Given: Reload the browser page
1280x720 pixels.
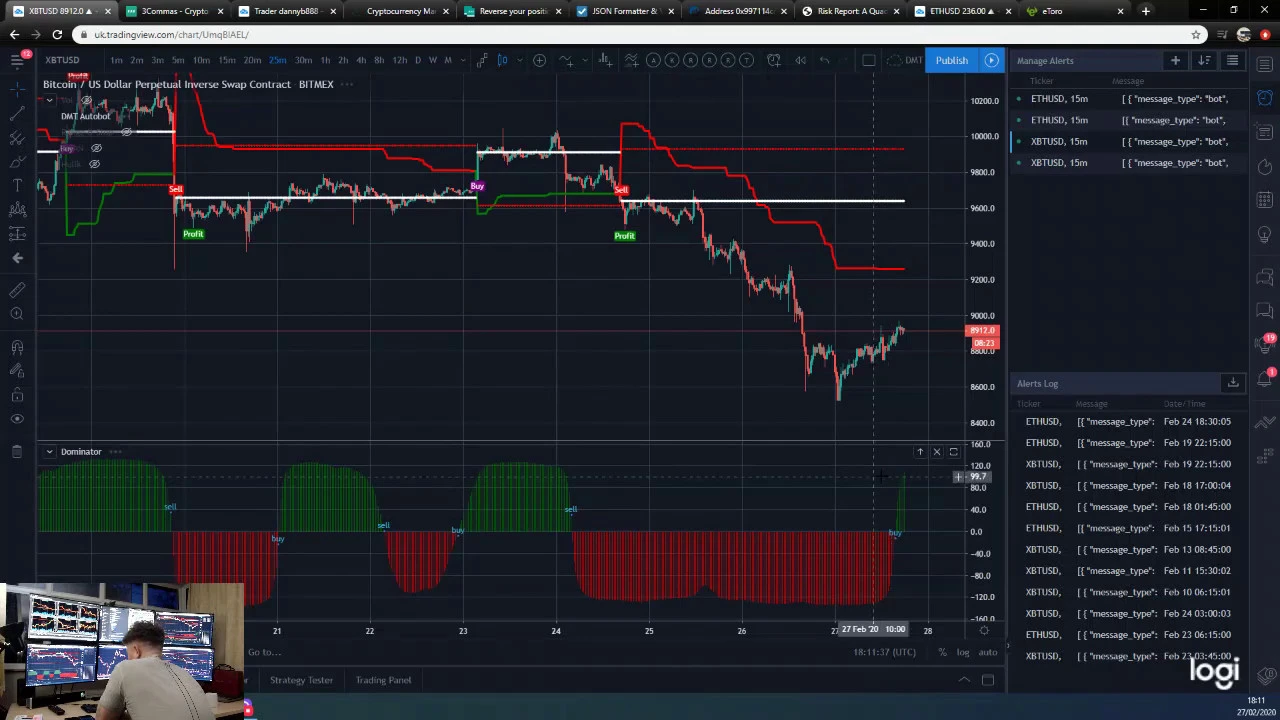Looking at the screenshot, I should click(57, 34).
